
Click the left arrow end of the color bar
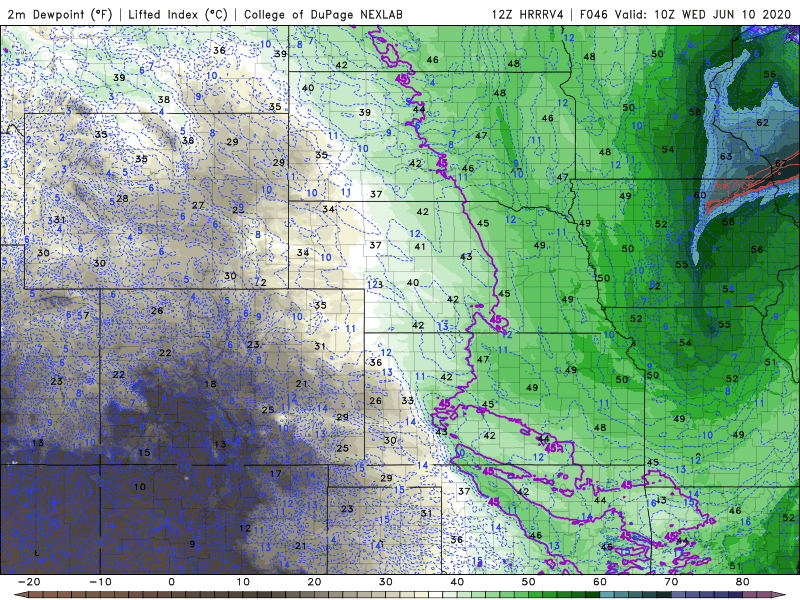[20, 595]
